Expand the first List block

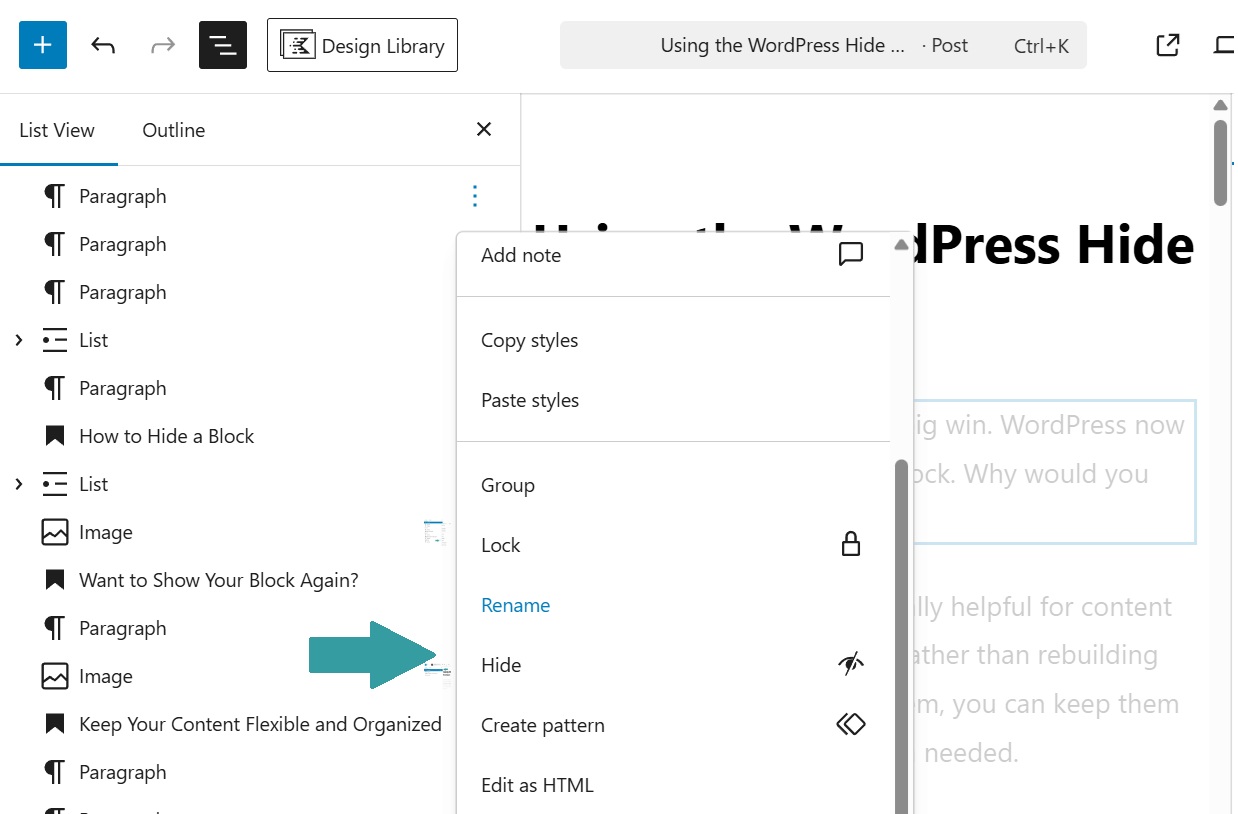tap(19, 340)
